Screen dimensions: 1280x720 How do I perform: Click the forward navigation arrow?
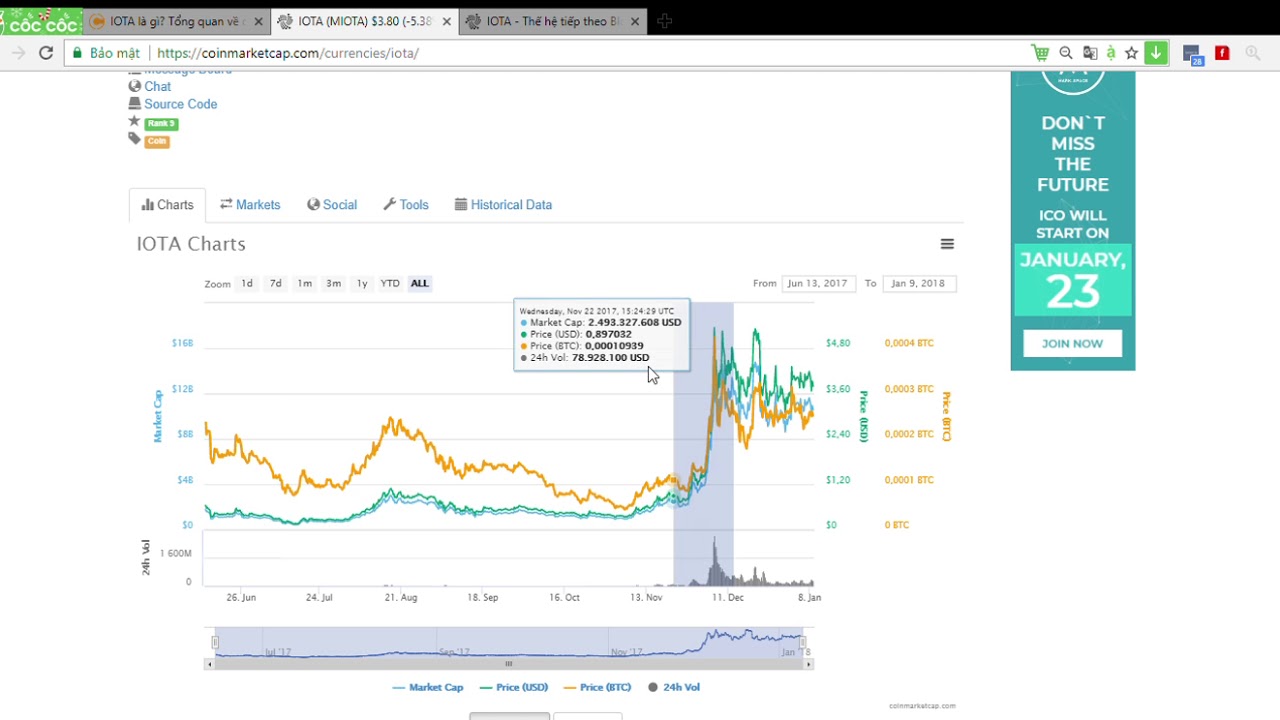(x=18, y=53)
